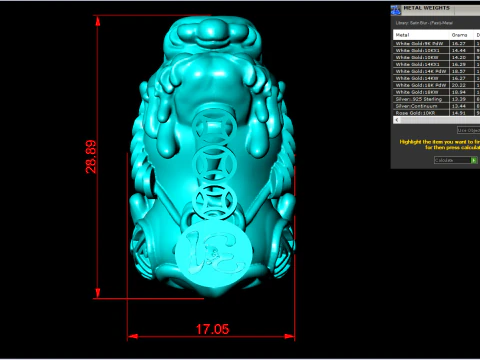This screenshot has height=360, width=480.
Task: Click the 14.91 grams cell
Action: pos(462,113)
